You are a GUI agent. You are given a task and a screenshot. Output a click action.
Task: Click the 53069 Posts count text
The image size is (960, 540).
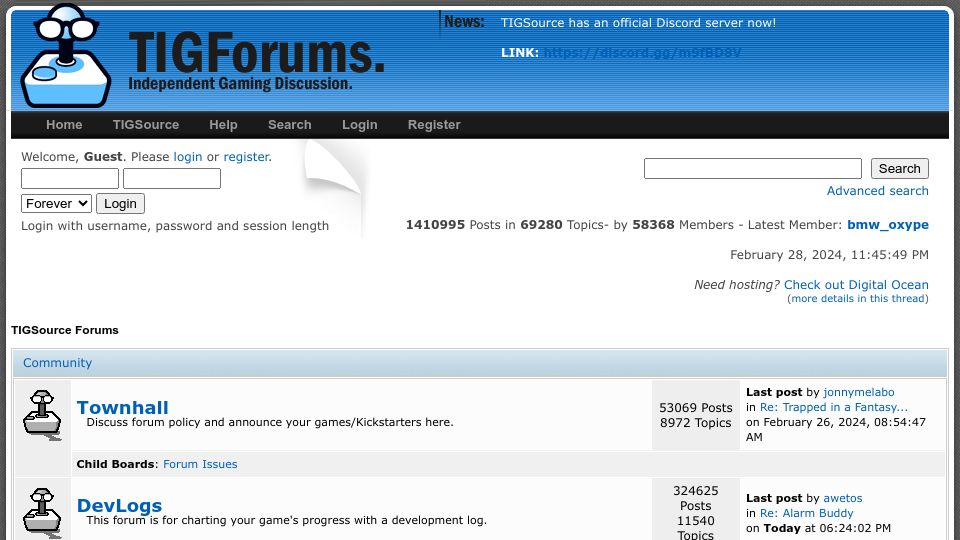click(x=696, y=408)
